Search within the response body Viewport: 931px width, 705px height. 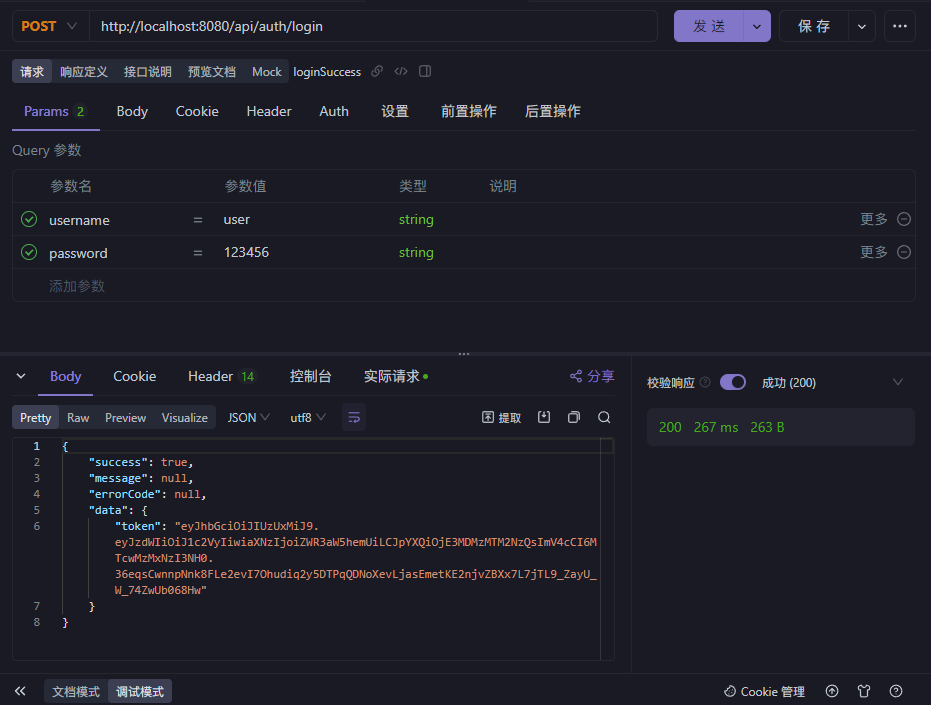tap(604, 417)
